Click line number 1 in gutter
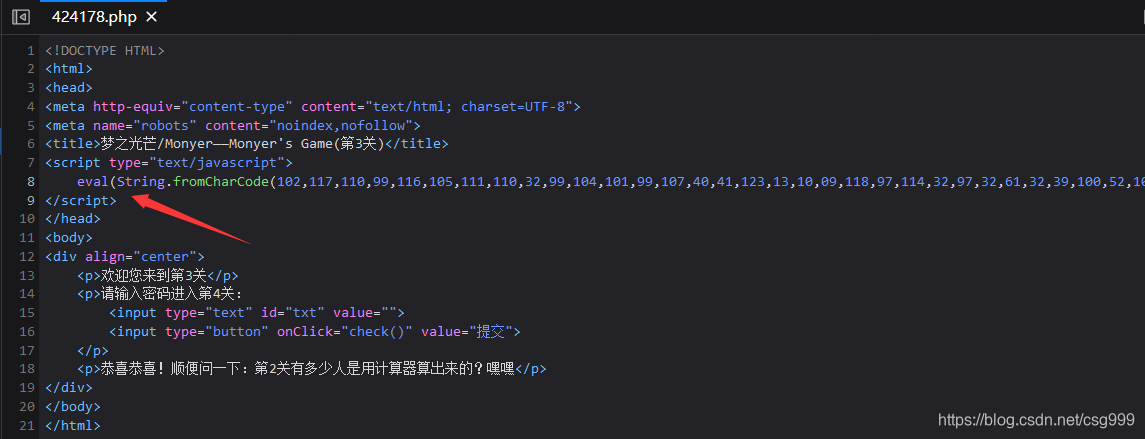 click(30, 50)
